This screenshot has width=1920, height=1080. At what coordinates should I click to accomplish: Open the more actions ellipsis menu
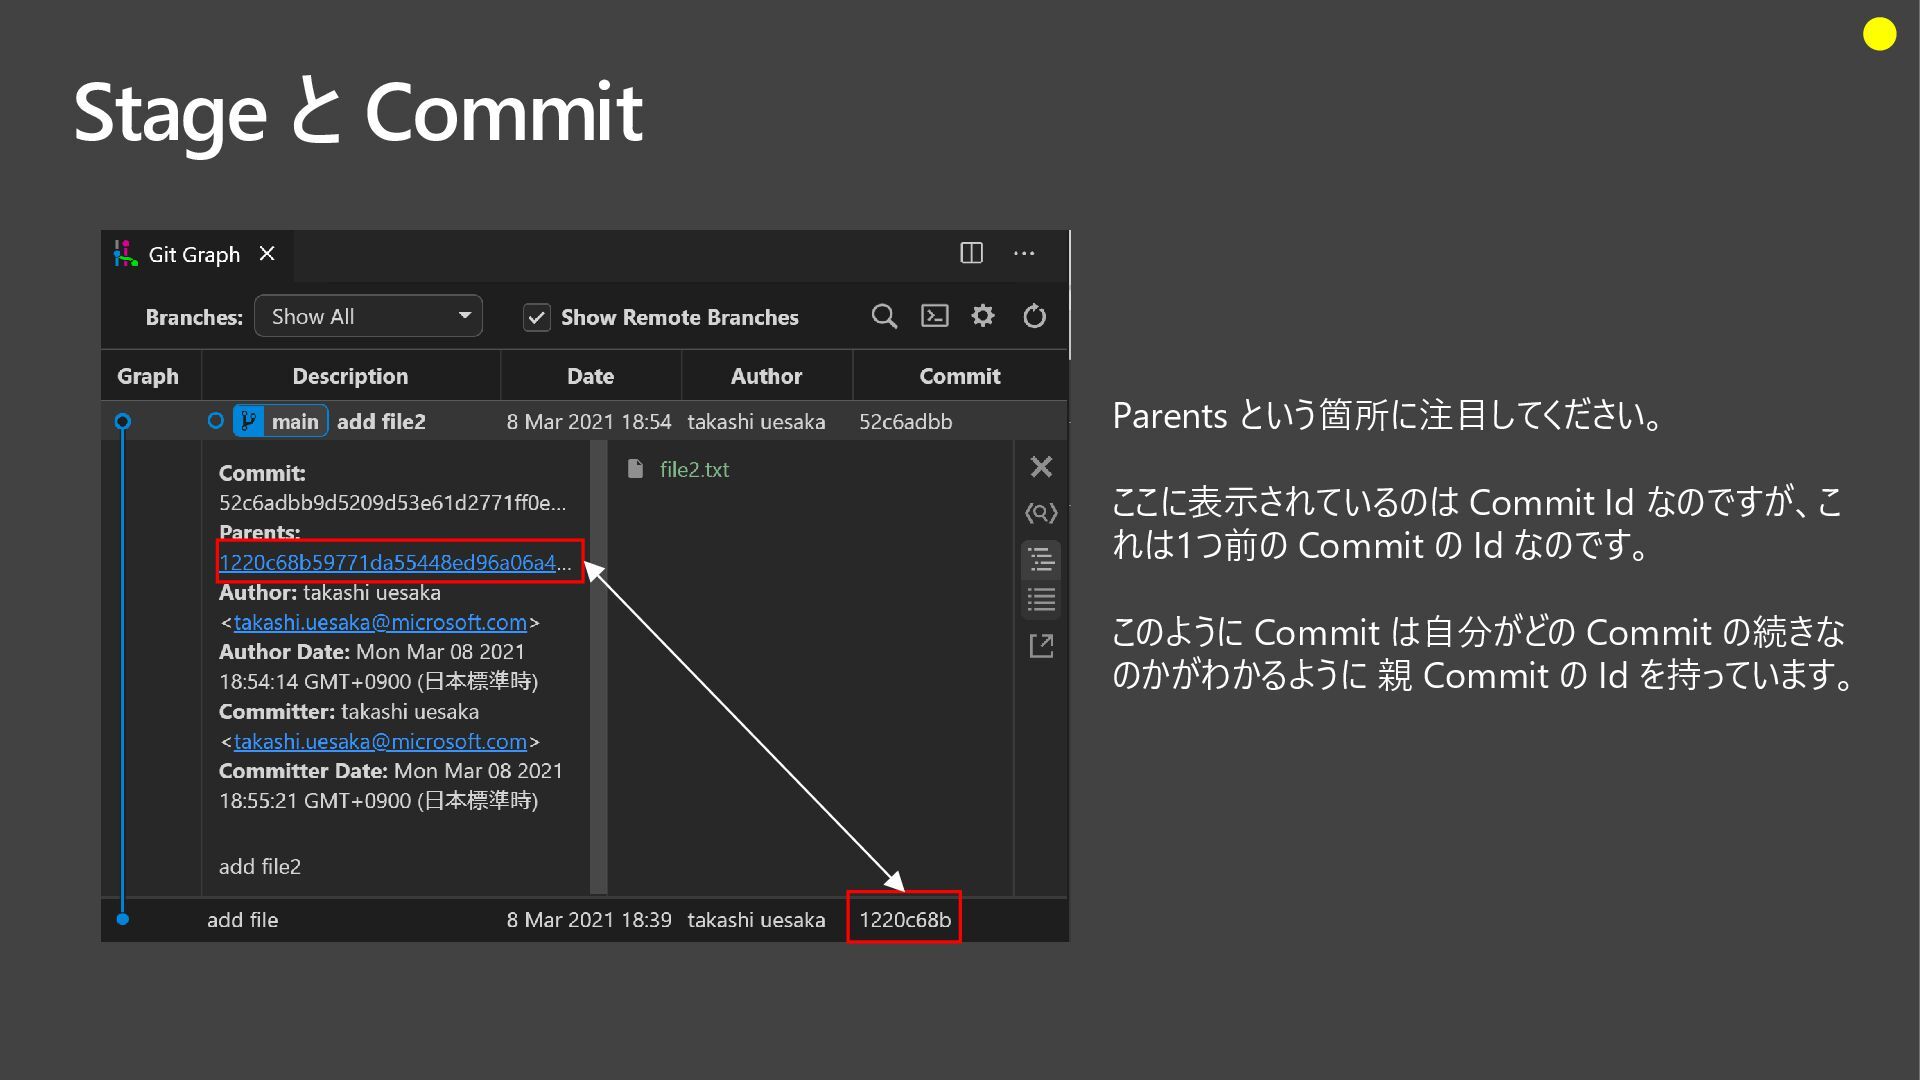click(x=1024, y=253)
